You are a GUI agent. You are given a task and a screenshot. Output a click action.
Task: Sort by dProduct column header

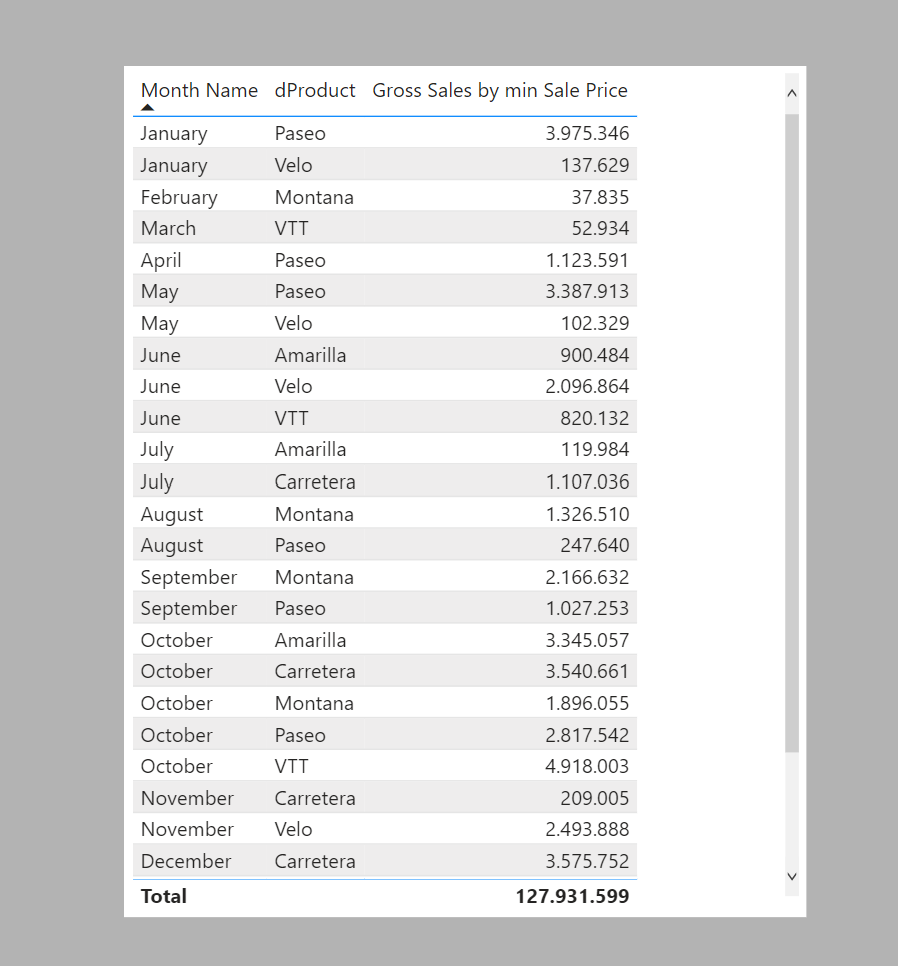(315, 91)
